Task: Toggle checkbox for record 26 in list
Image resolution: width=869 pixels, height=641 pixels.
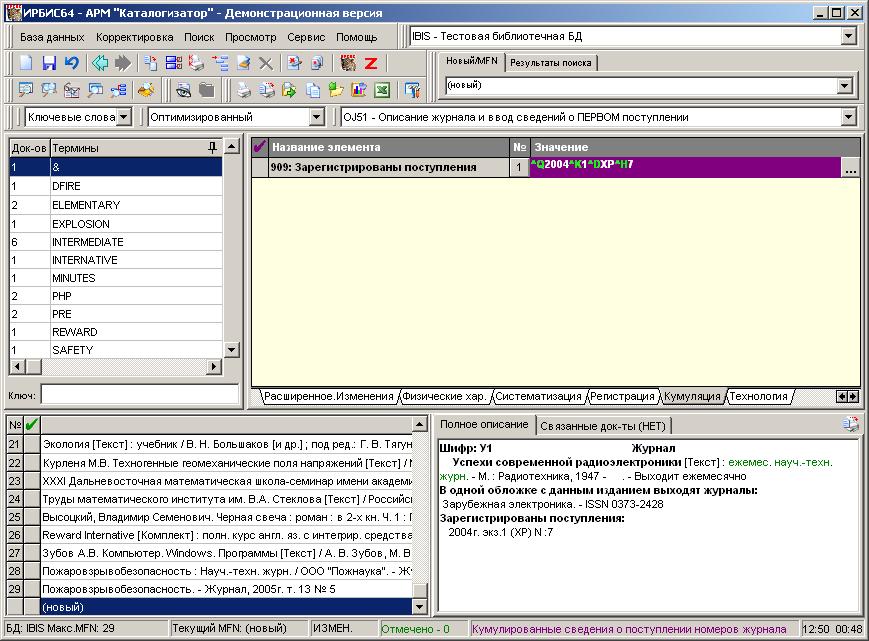Action: pos(32,535)
